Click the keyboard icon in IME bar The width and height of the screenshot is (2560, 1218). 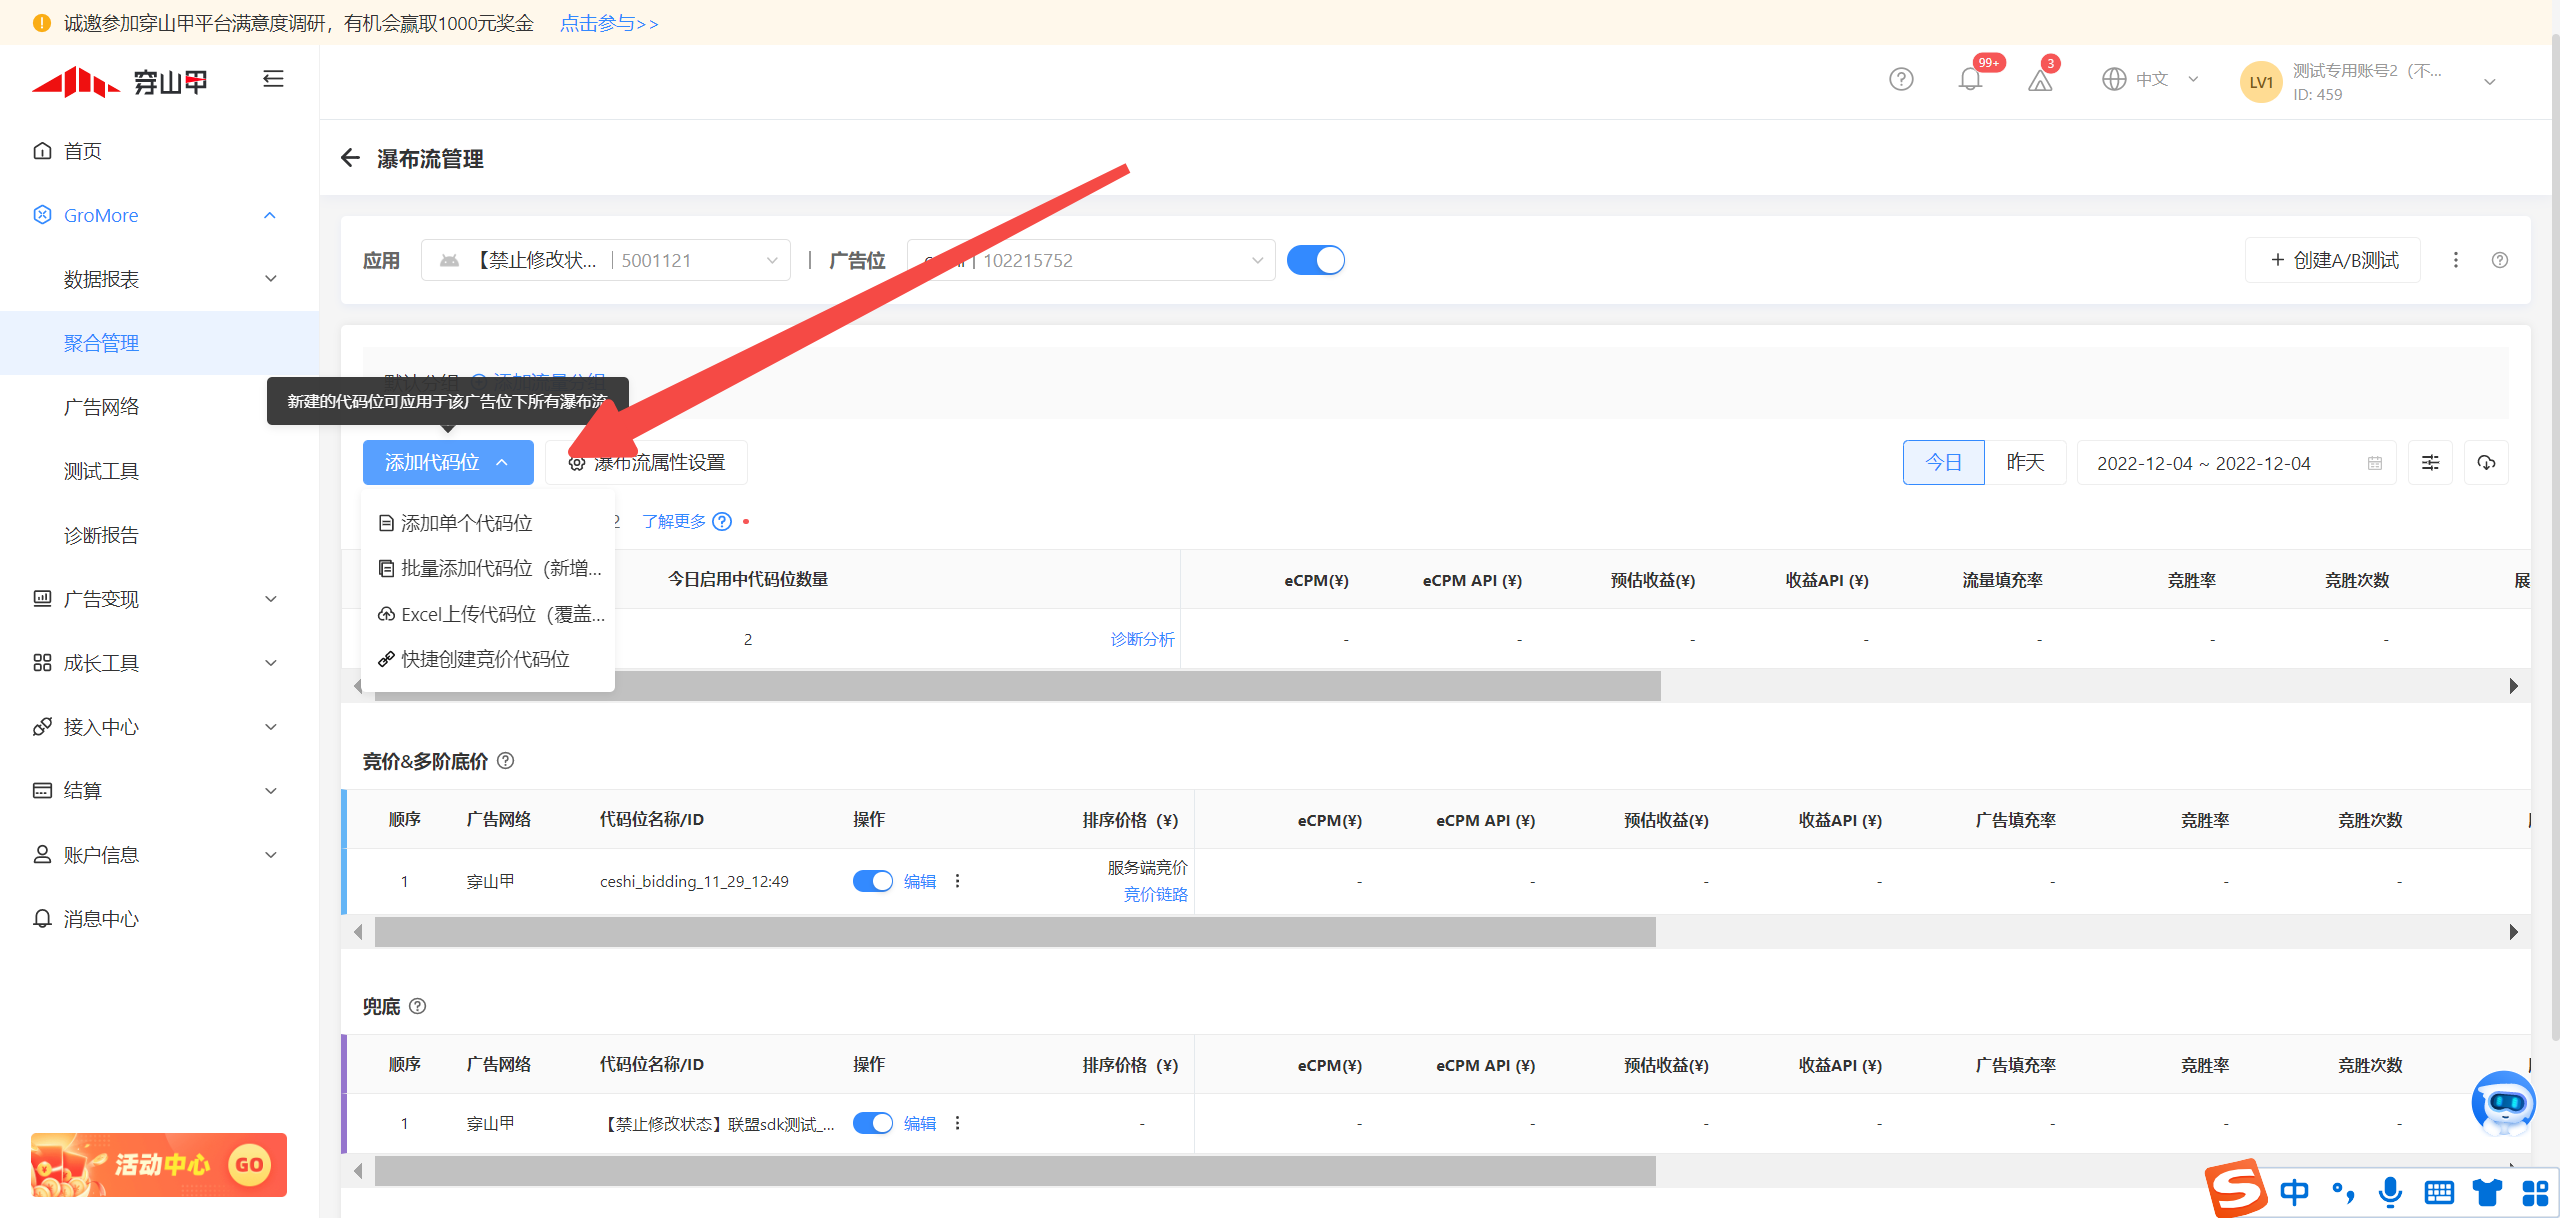(2439, 1192)
